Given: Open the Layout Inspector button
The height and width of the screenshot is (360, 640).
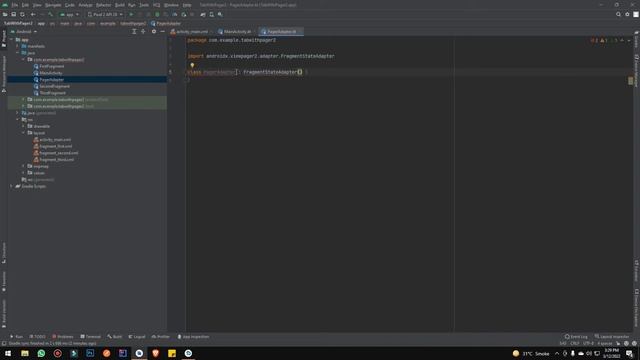Looking at the screenshot, I should pos(612,337).
